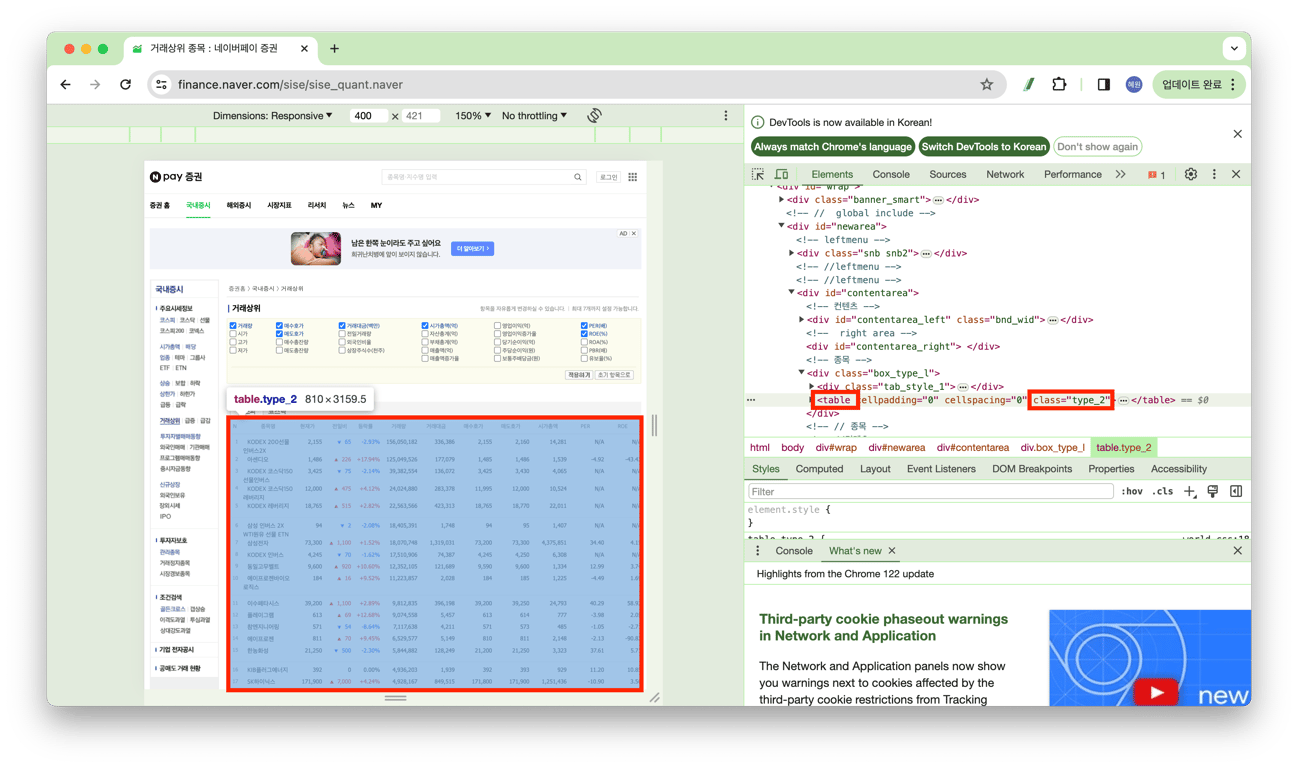Open the Event Listeners tab
1298x768 pixels.
tap(941, 469)
